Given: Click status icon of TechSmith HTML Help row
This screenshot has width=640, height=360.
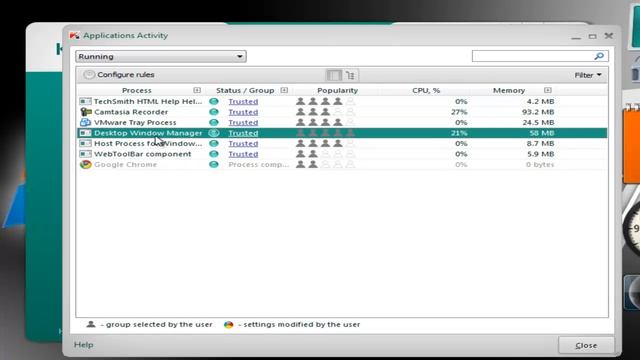Looking at the screenshot, I should [x=213, y=101].
